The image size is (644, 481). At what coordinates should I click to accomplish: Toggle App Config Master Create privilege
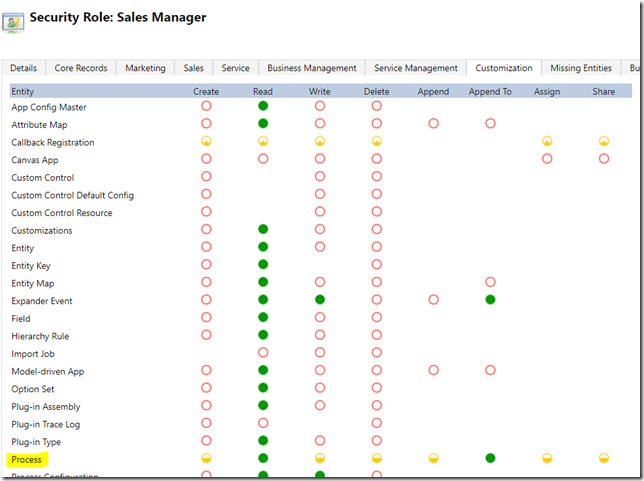[x=206, y=106]
